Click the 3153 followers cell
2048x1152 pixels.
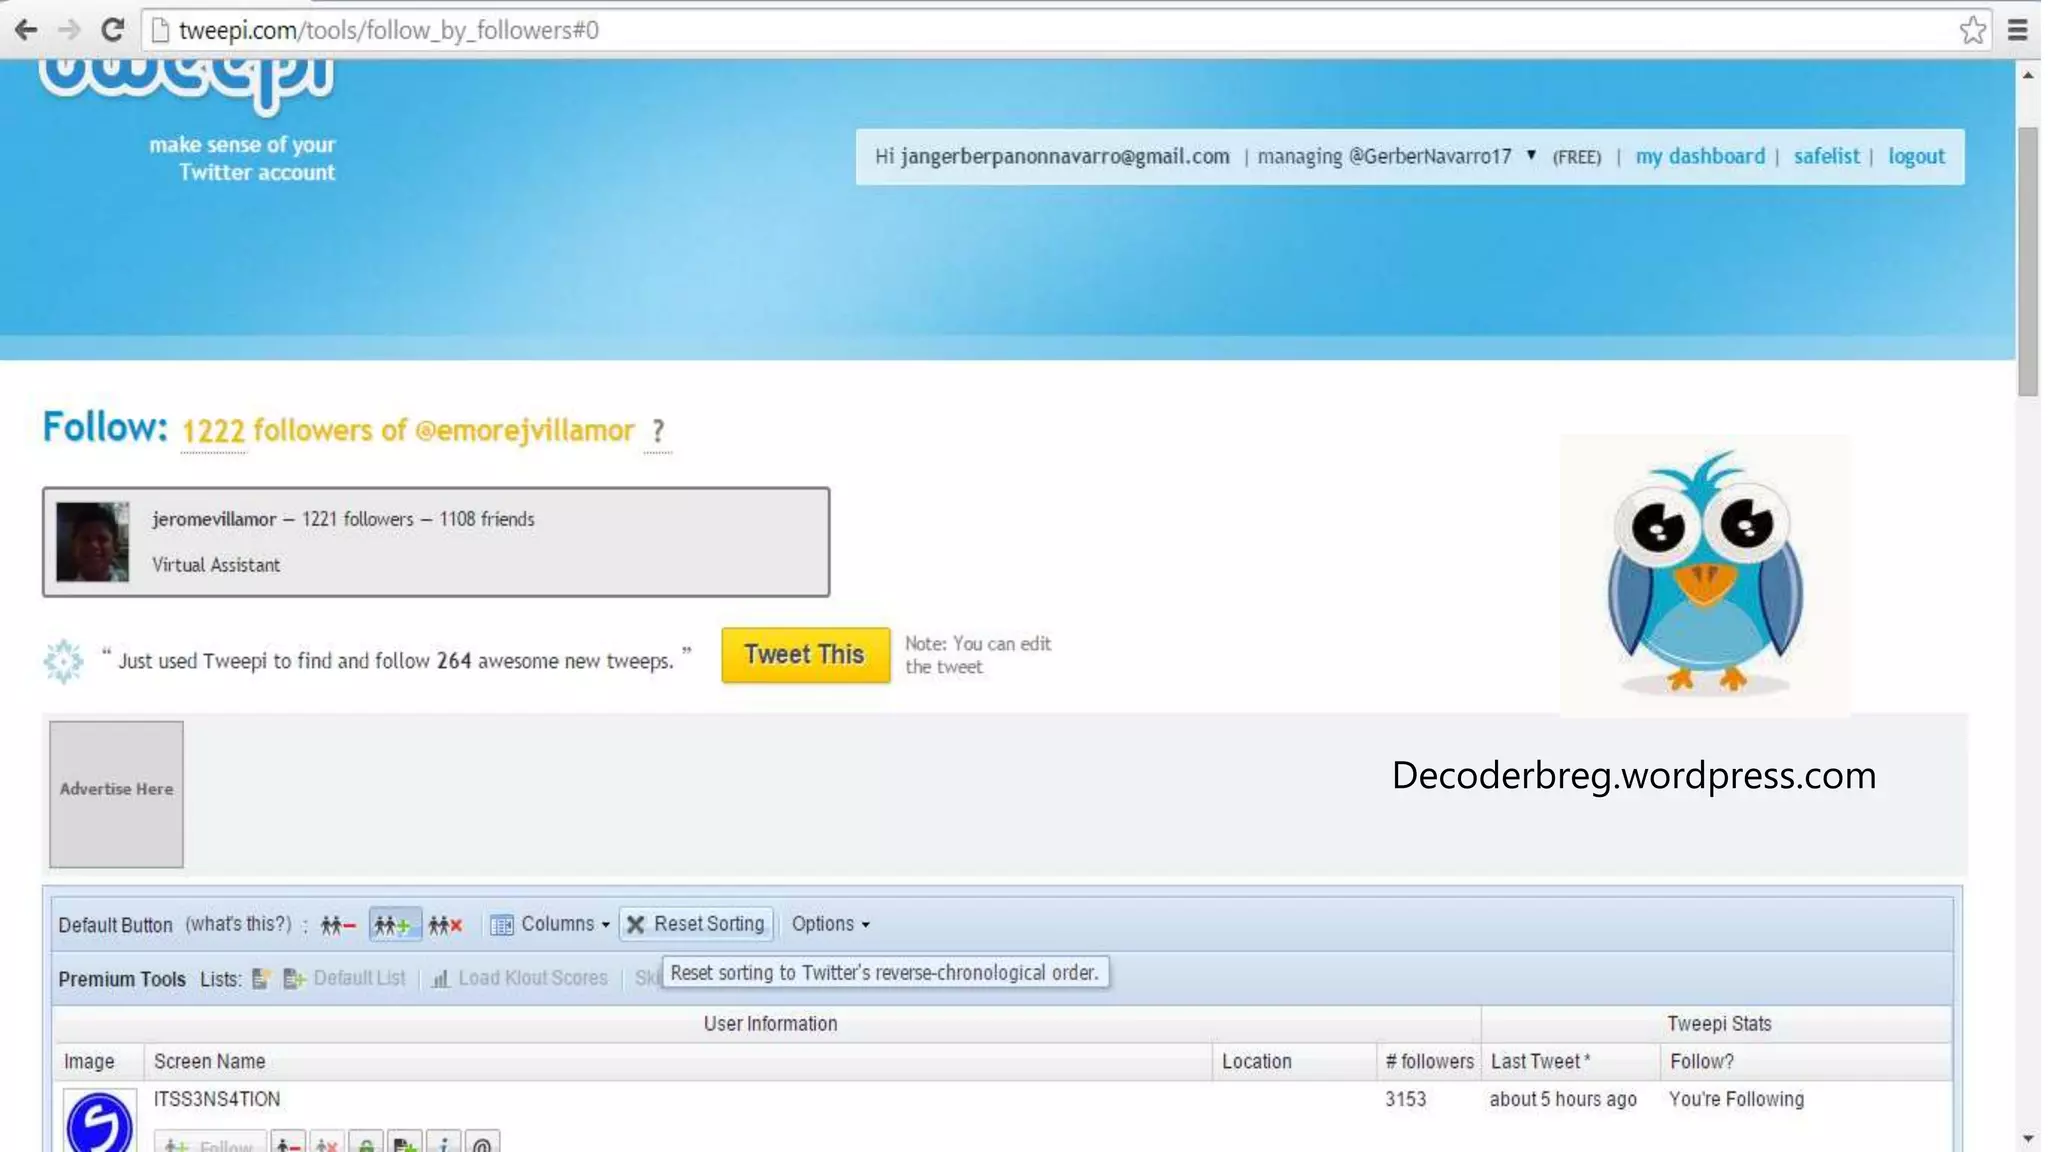(x=1405, y=1100)
